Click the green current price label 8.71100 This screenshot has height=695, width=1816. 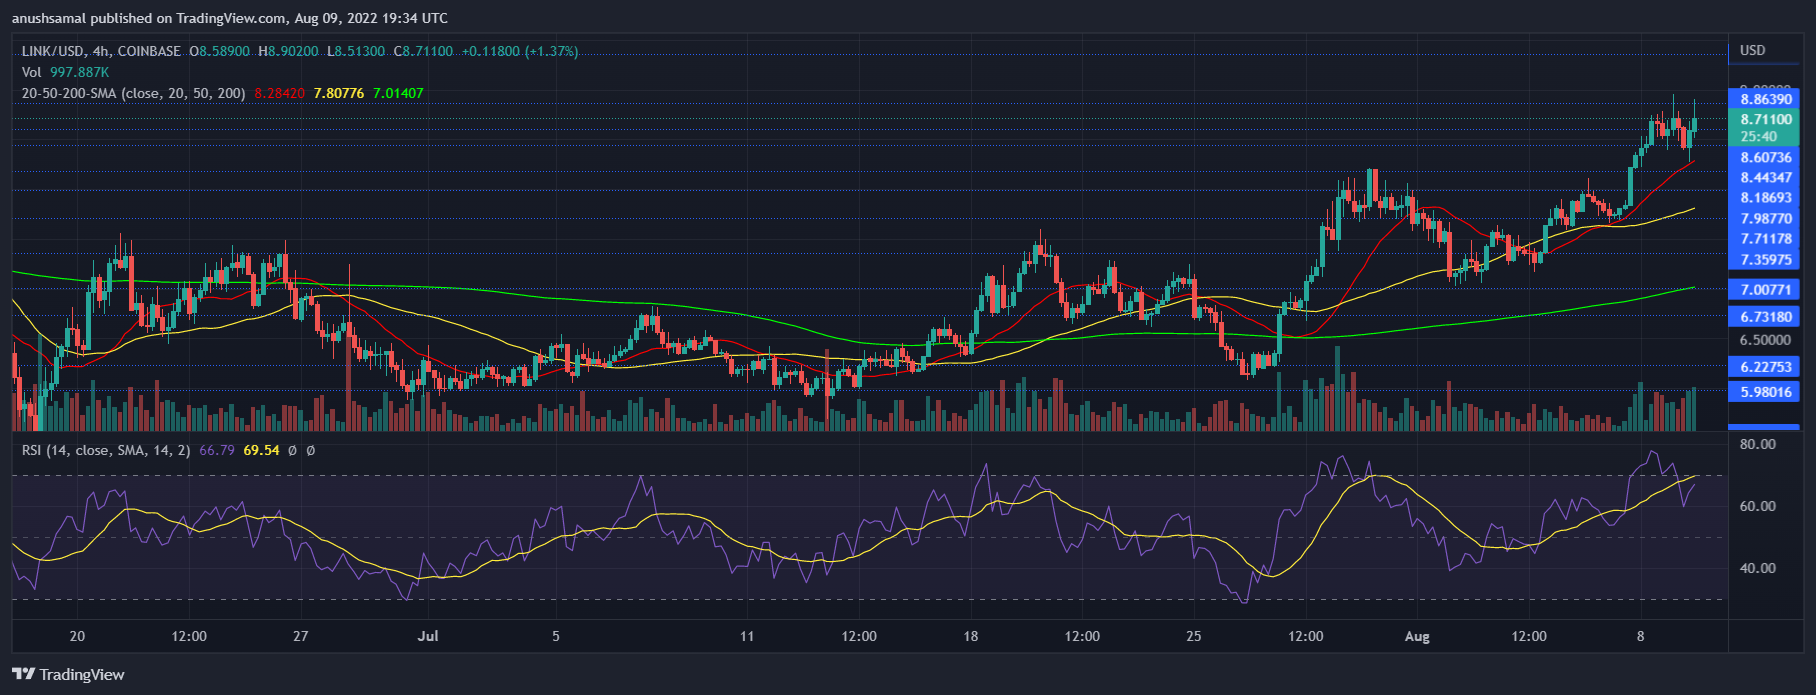click(x=1764, y=119)
